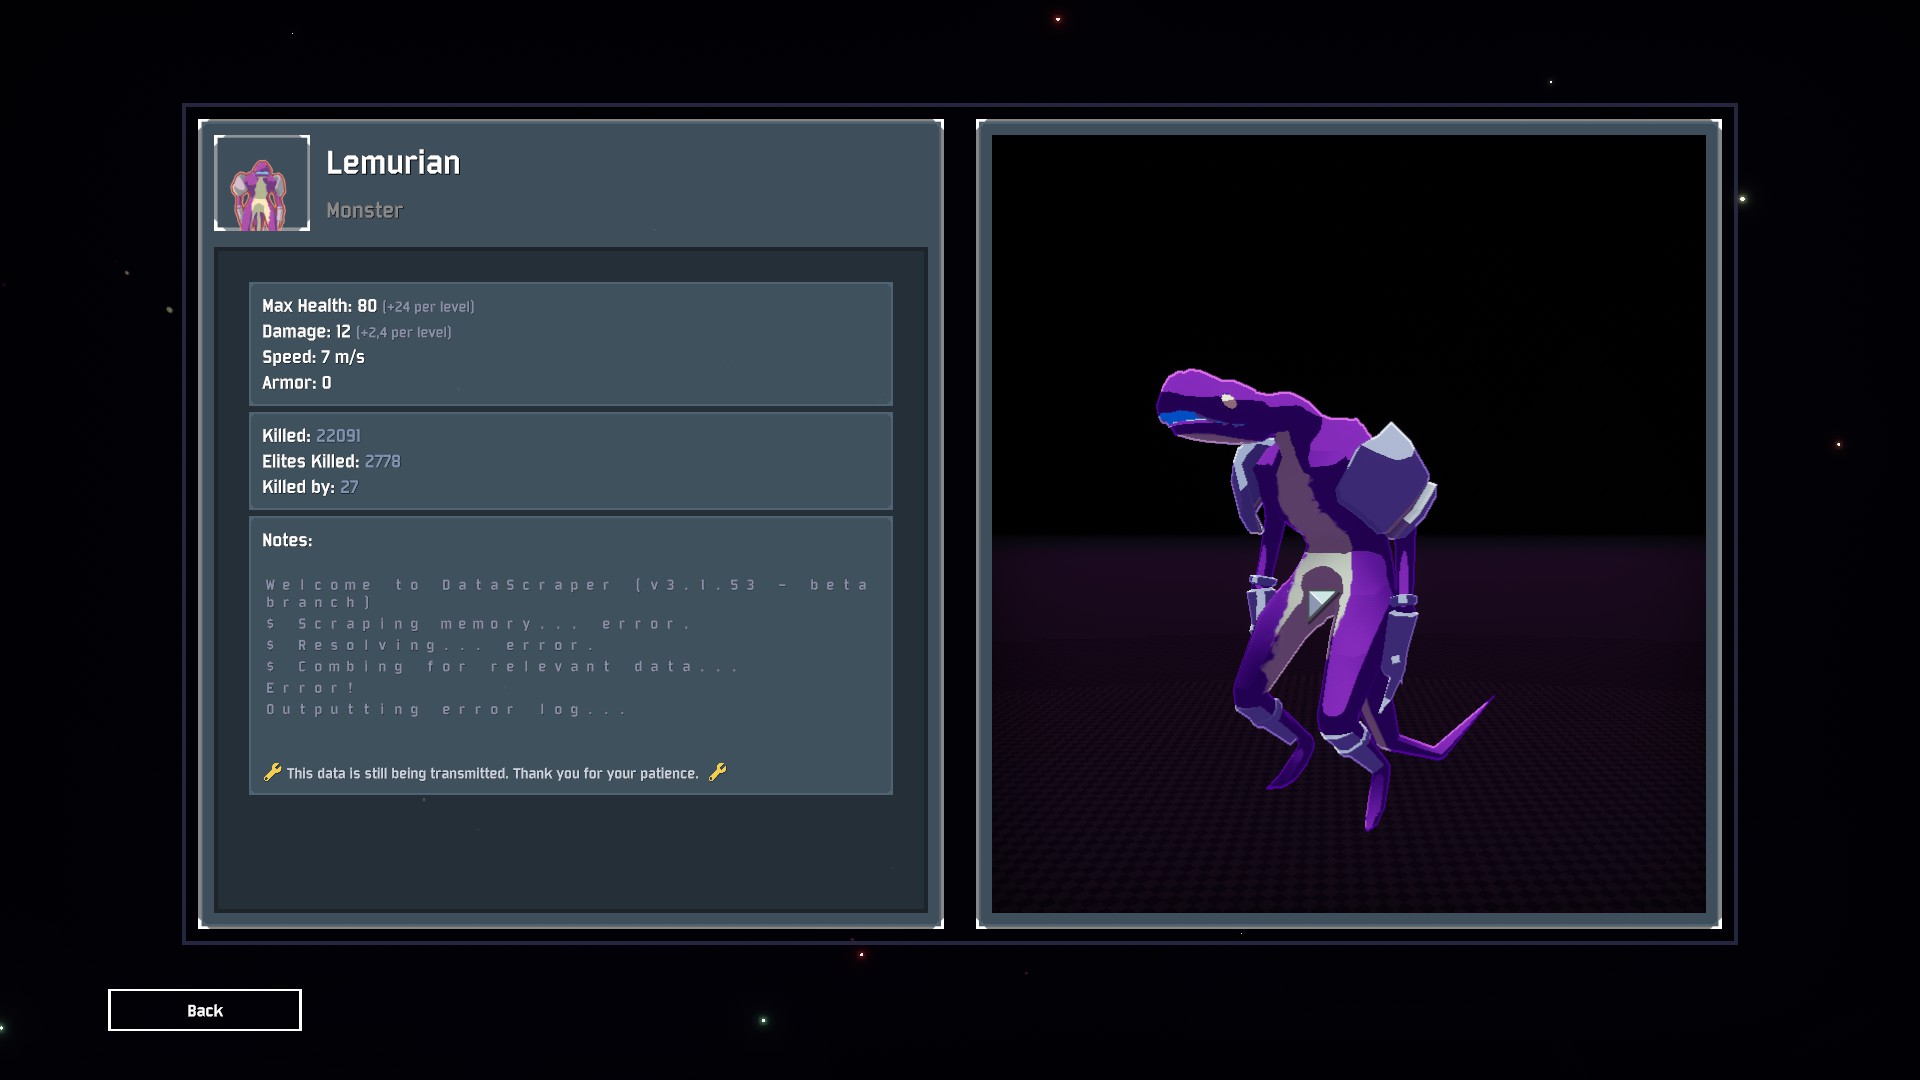Click the Lemurian title text
This screenshot has width=1920, height=1080.
pyautogui.click(x=393, y=163)
